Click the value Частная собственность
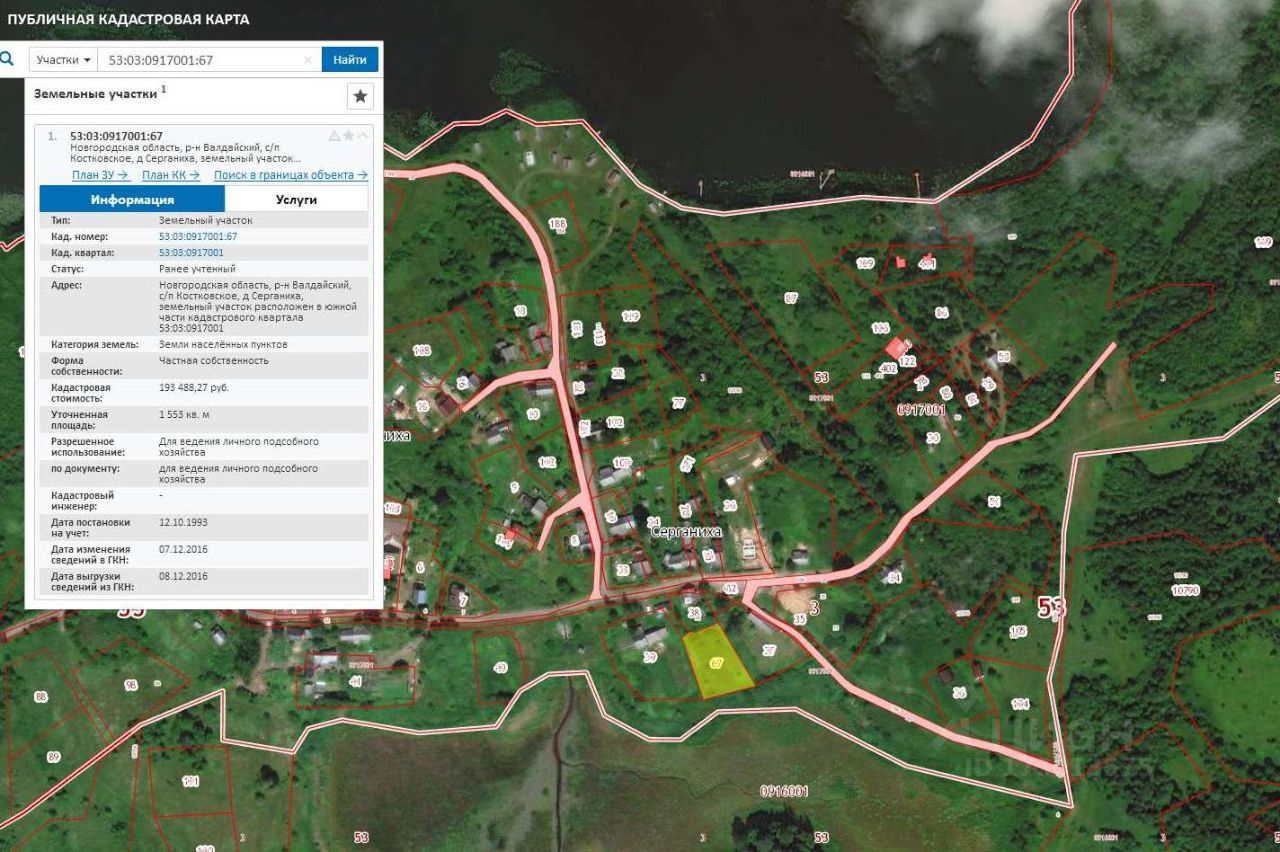This screenshot has height=852, width=1280. click(x=214, y=360)
